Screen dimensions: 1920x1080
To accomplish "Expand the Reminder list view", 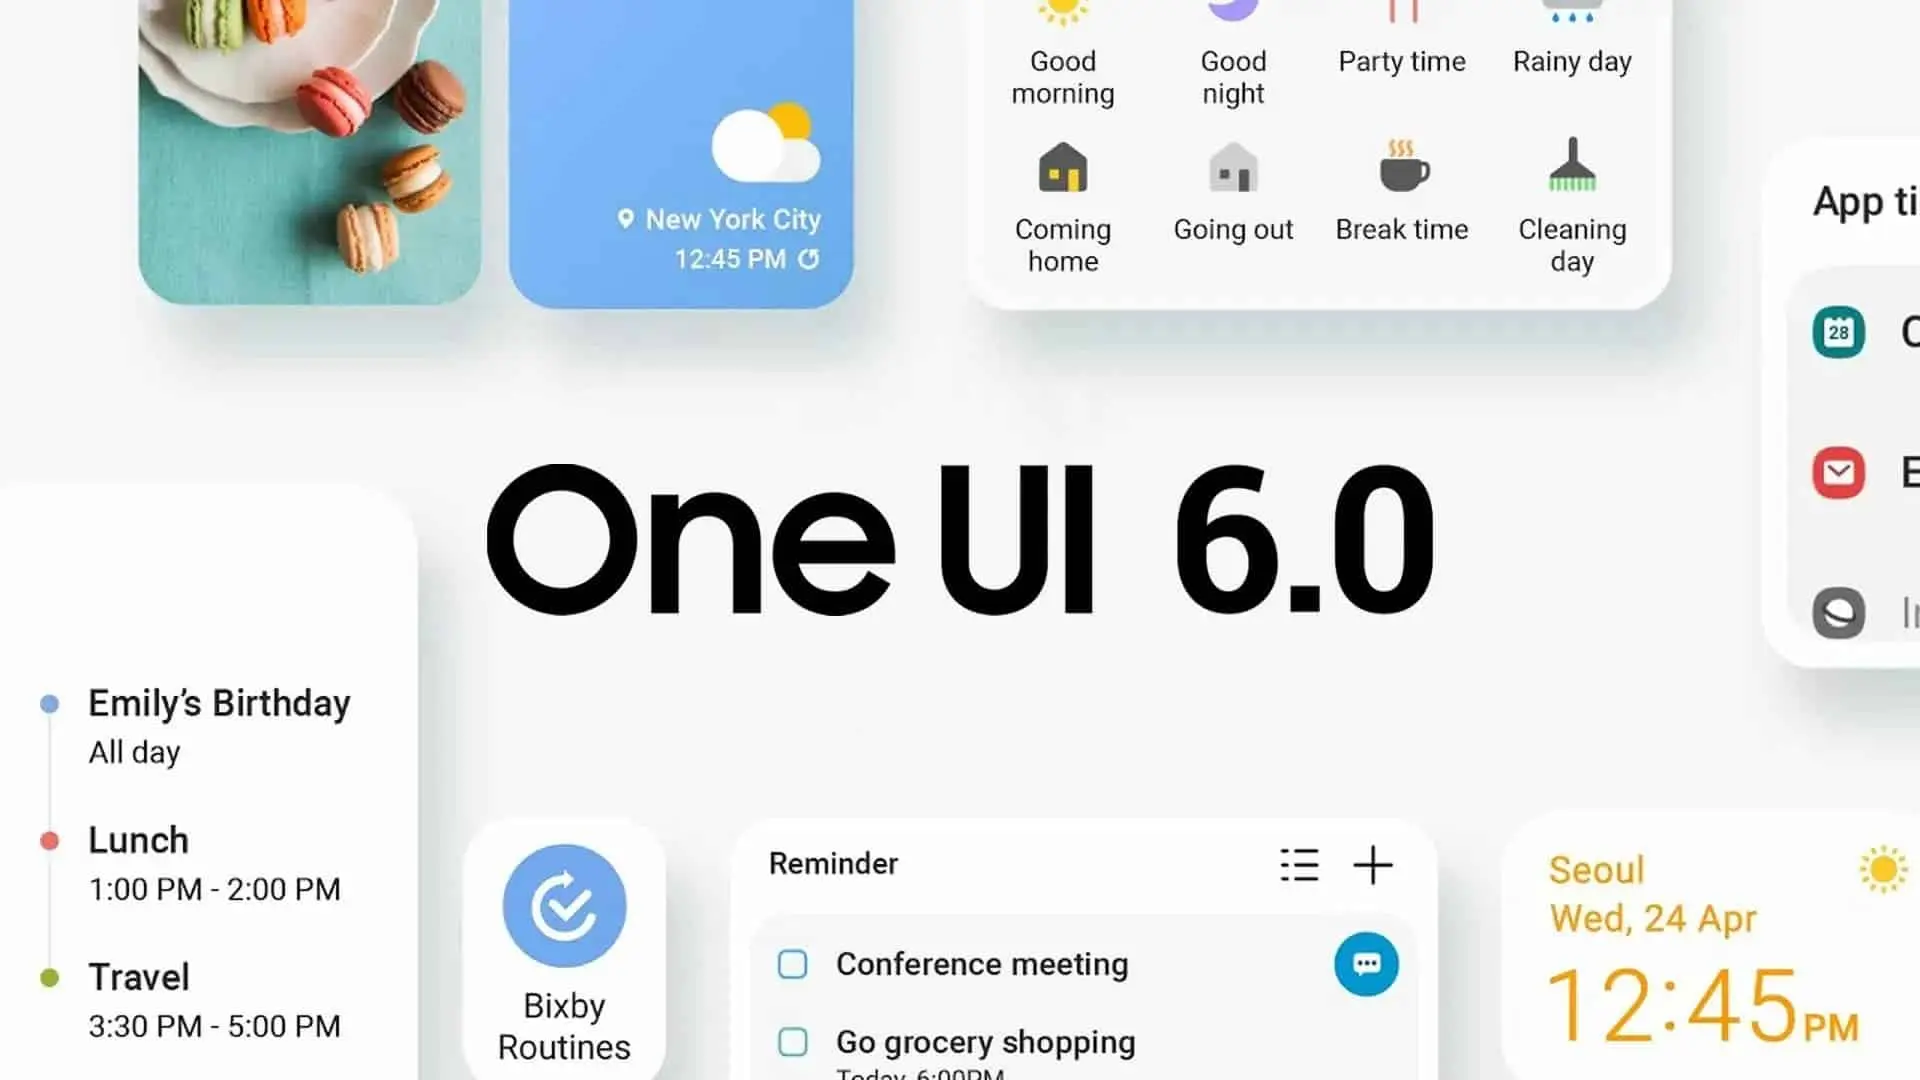I will pos(1299,865).
